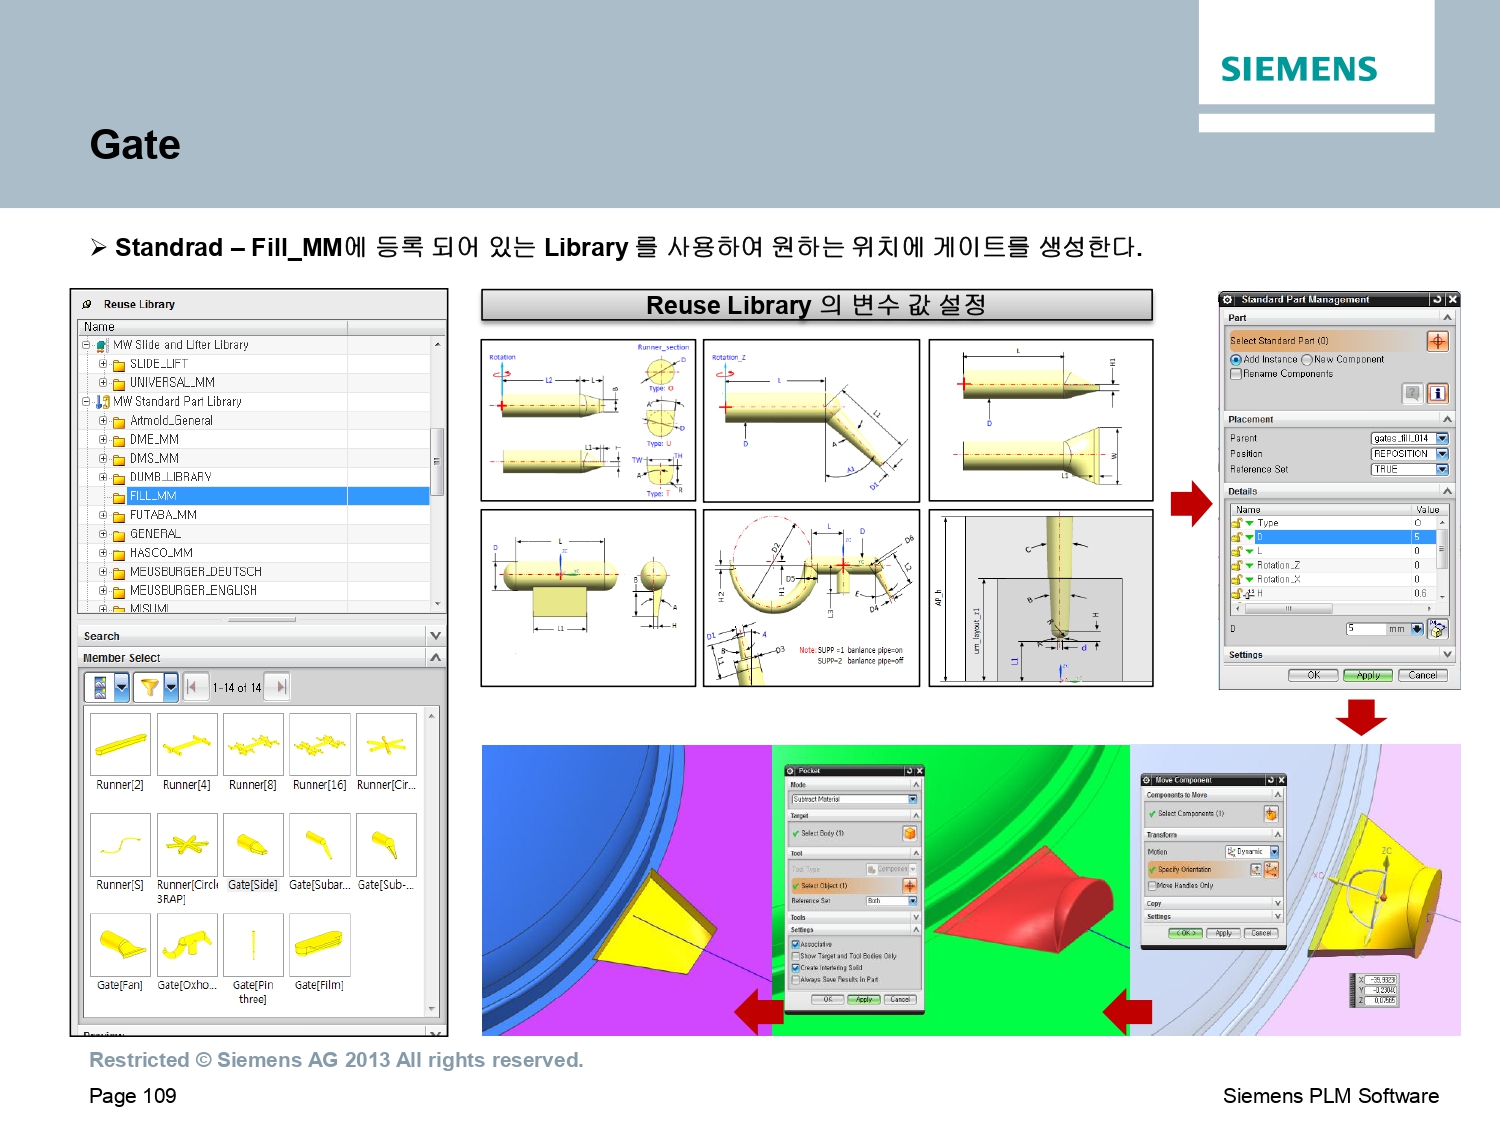Tick the Rename Components checkbox

(1236, 374)
